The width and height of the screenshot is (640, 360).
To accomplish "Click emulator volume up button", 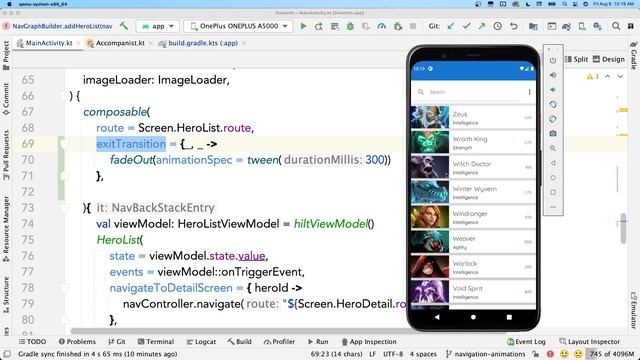I will pyautogui.click(x=553, y=75).
